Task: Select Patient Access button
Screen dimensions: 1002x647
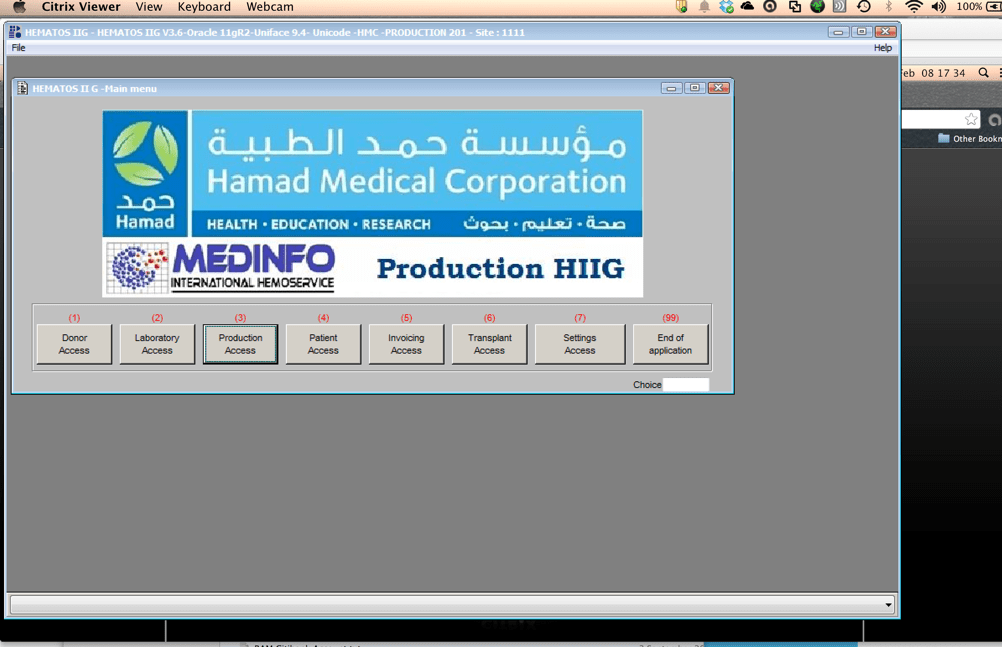Action: point(323,344)
